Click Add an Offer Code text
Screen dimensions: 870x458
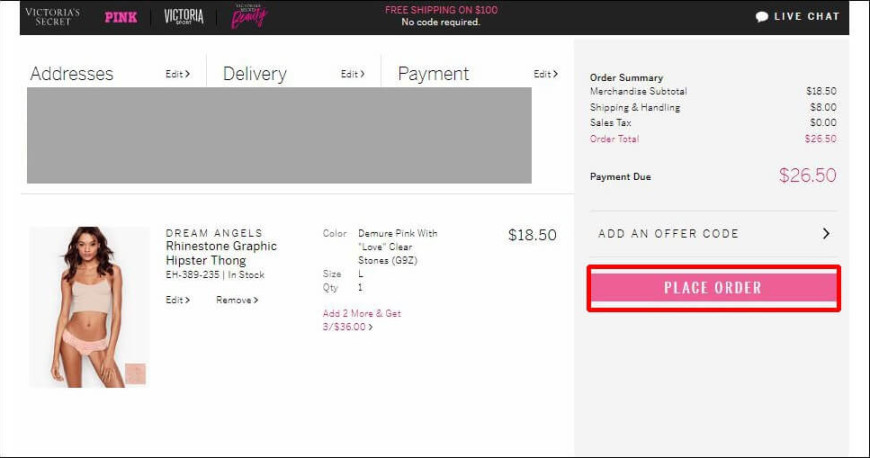click(x=668, y=233)
